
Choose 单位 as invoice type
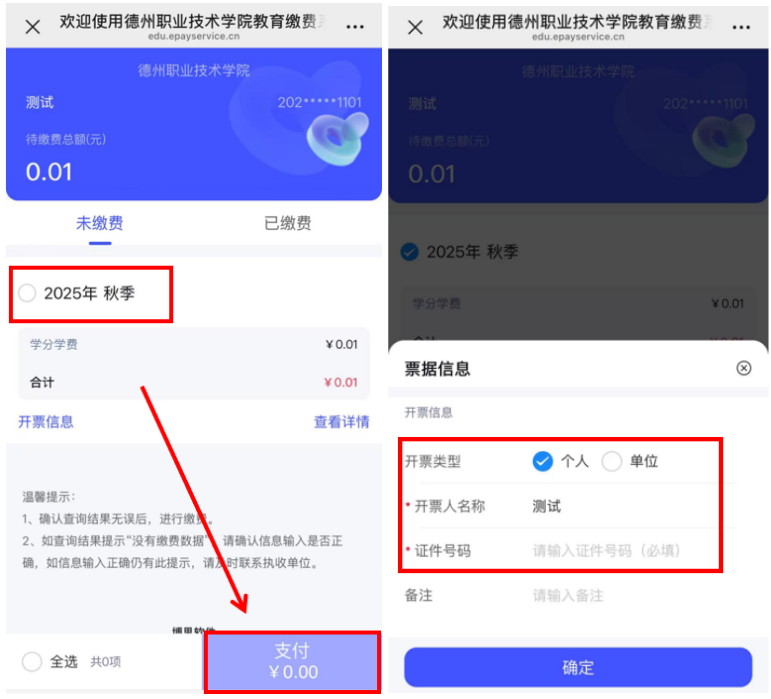[x=612, y=461]
